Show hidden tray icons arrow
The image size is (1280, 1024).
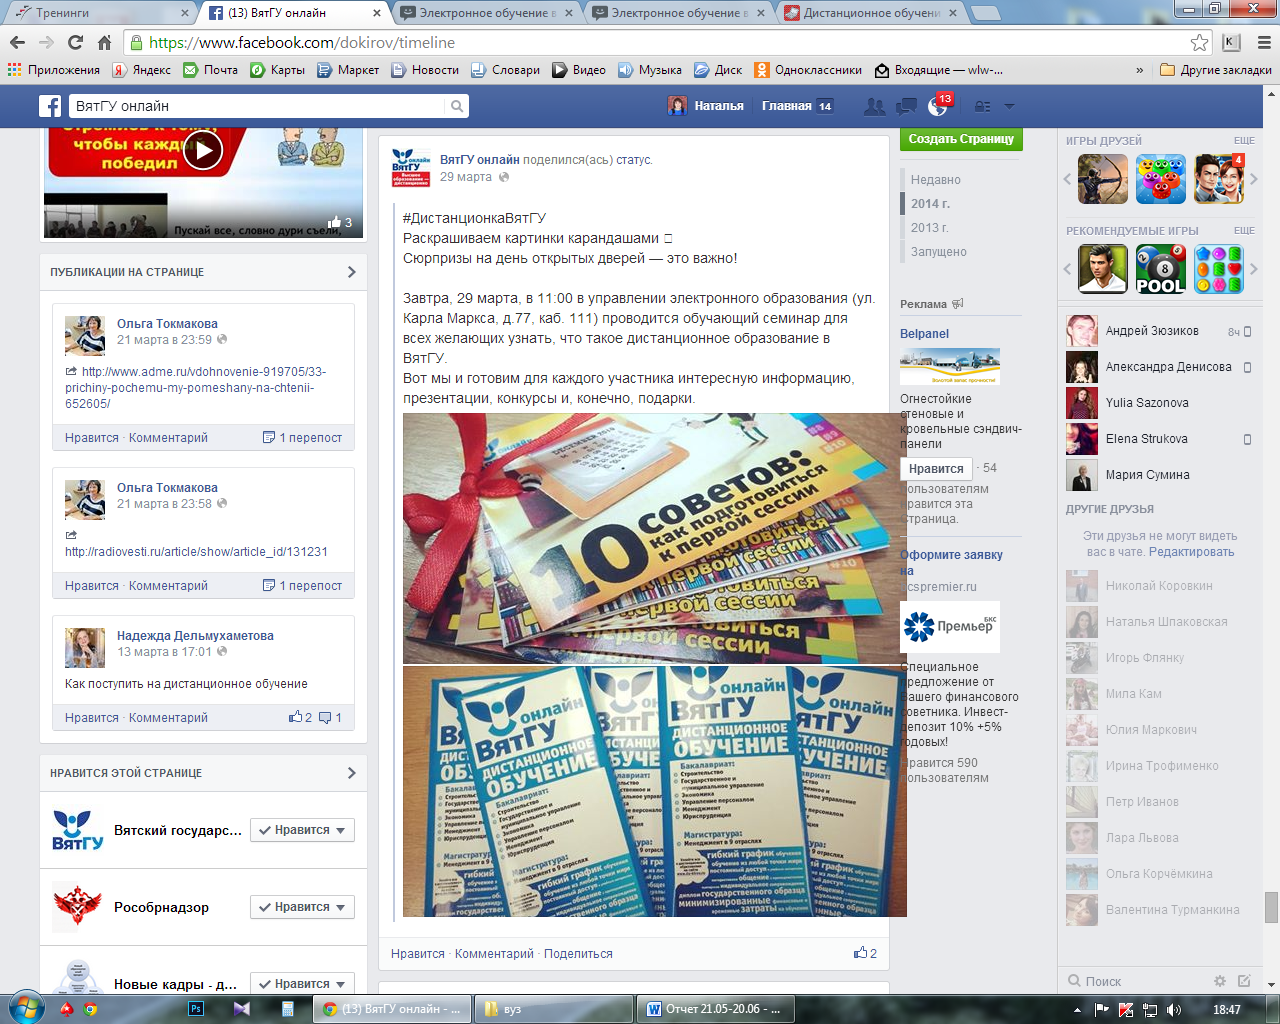pos(1077,1009)
